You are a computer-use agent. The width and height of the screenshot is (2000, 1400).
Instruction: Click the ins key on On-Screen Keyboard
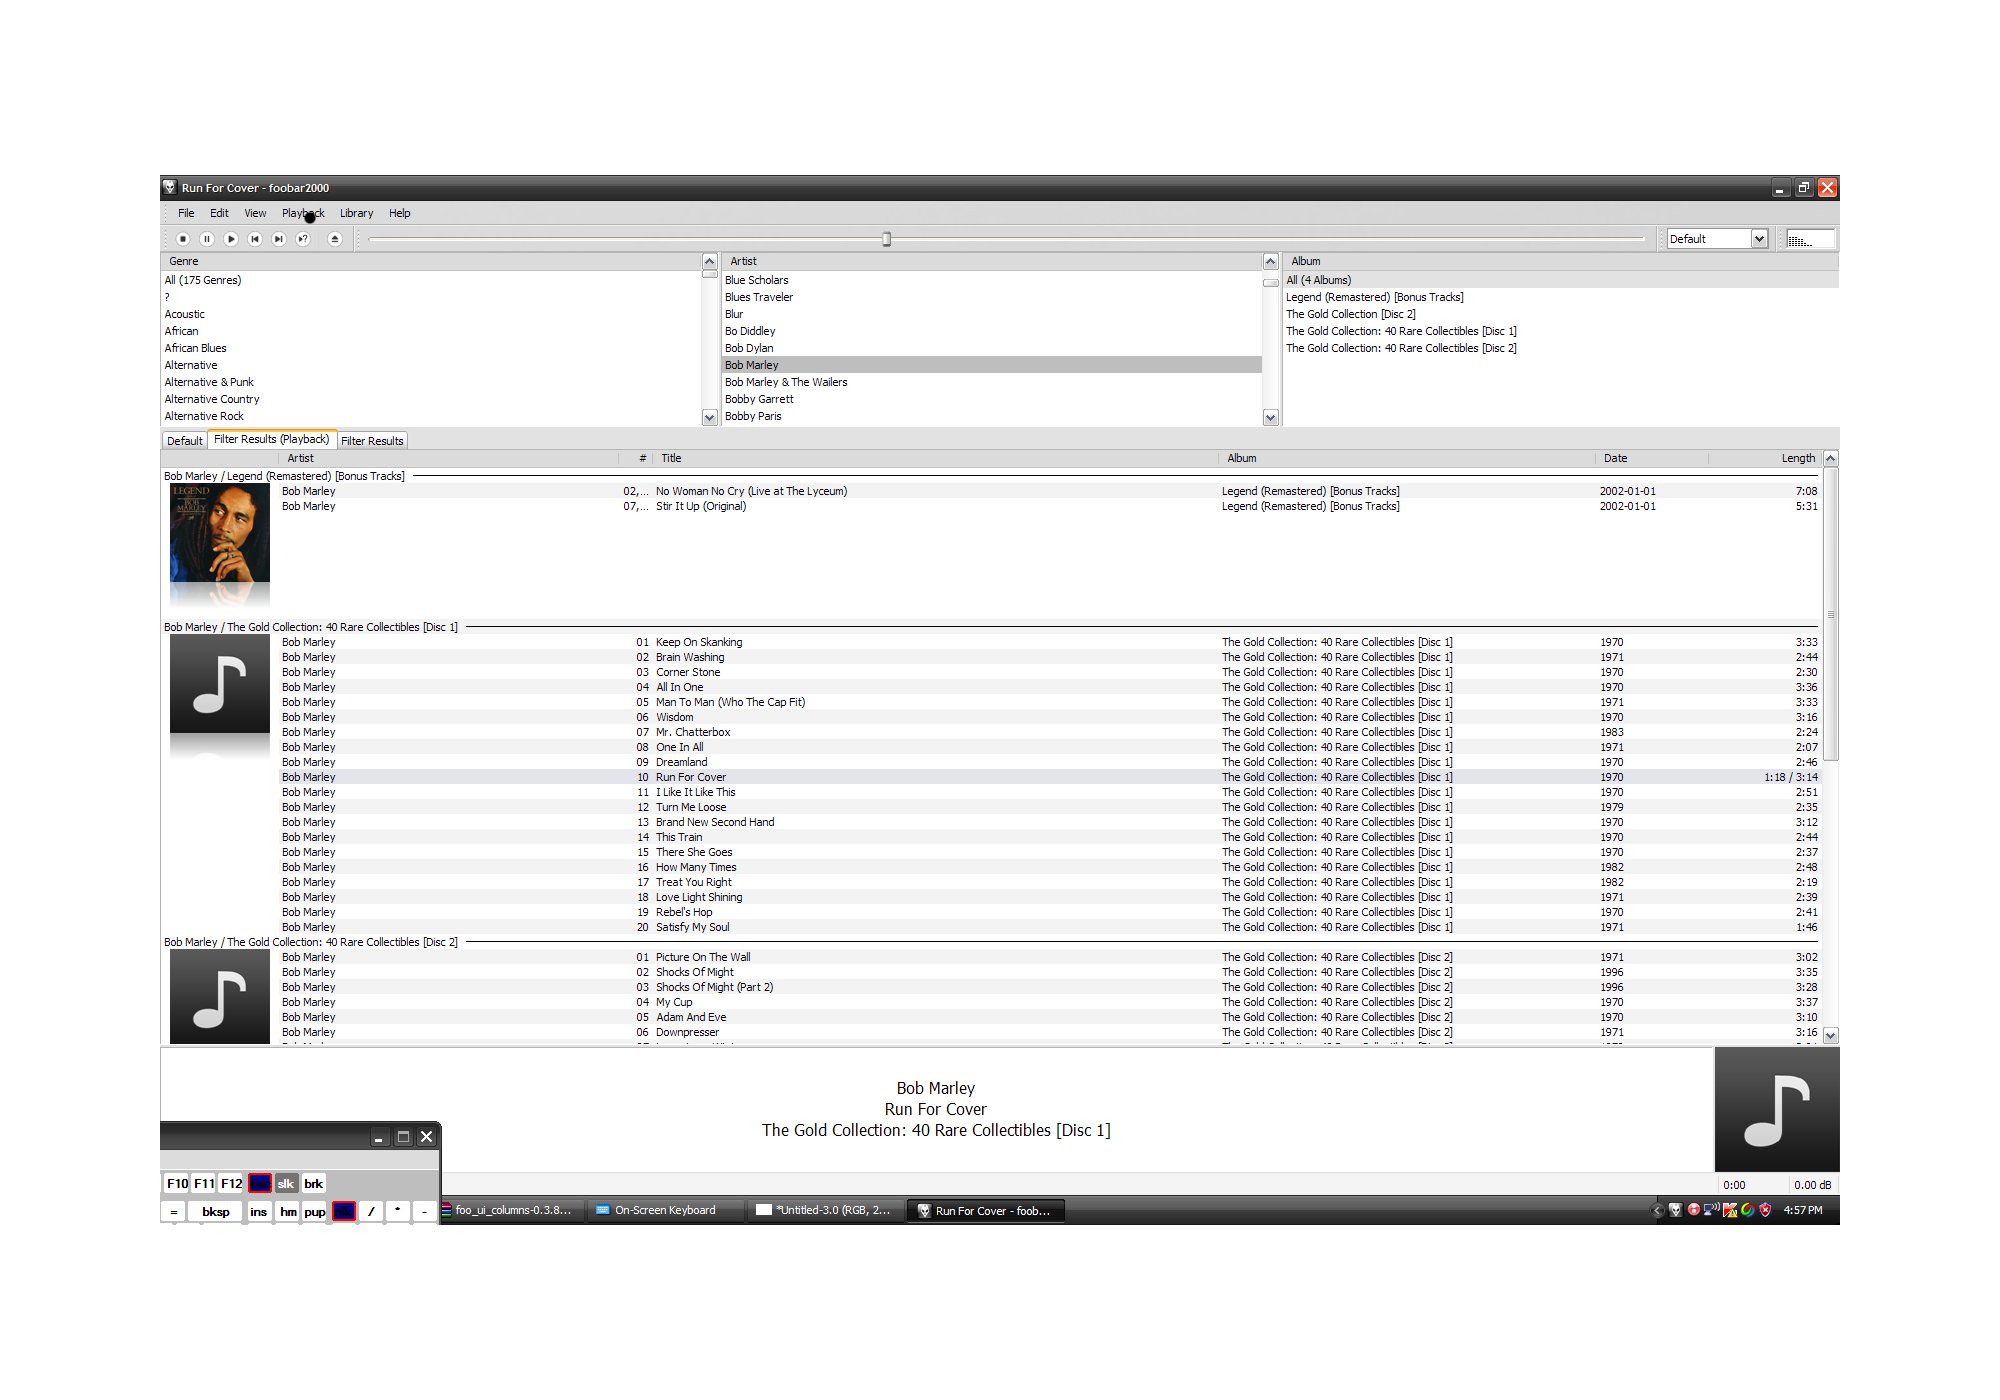pyautogui.click(x=259, y=1212)
